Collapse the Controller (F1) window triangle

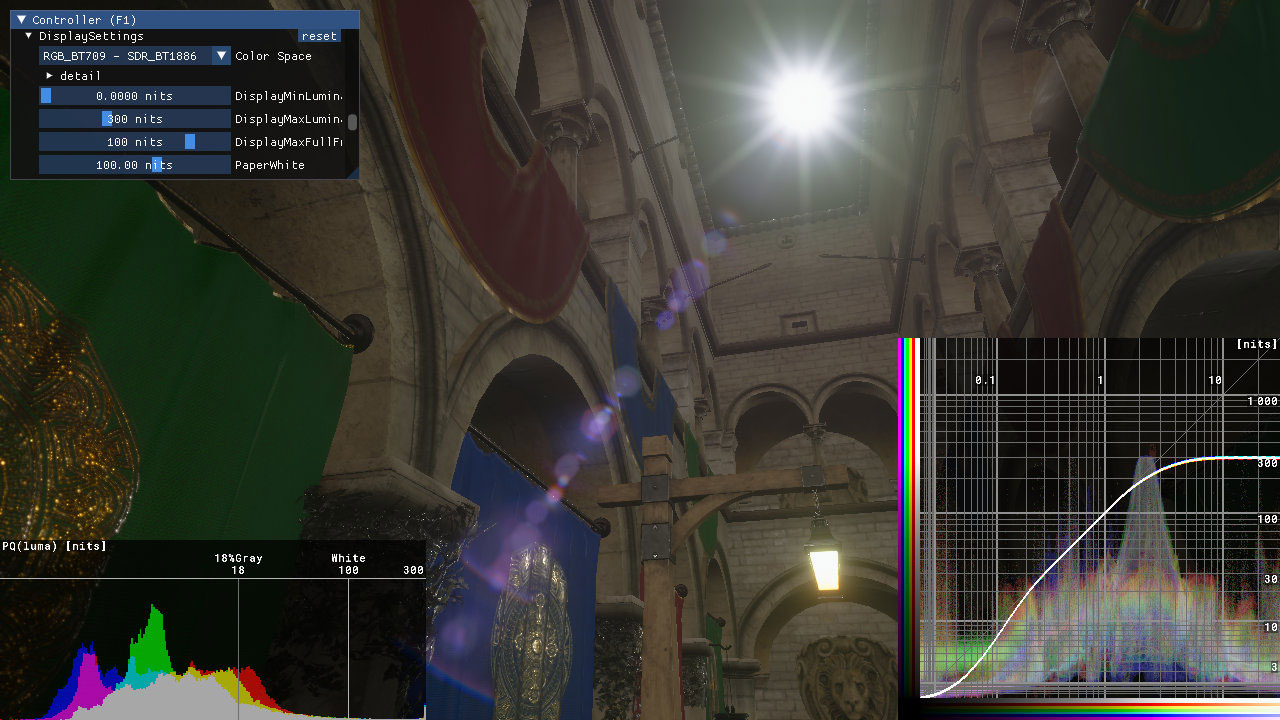pyautogui.click(x=21, y=20)
